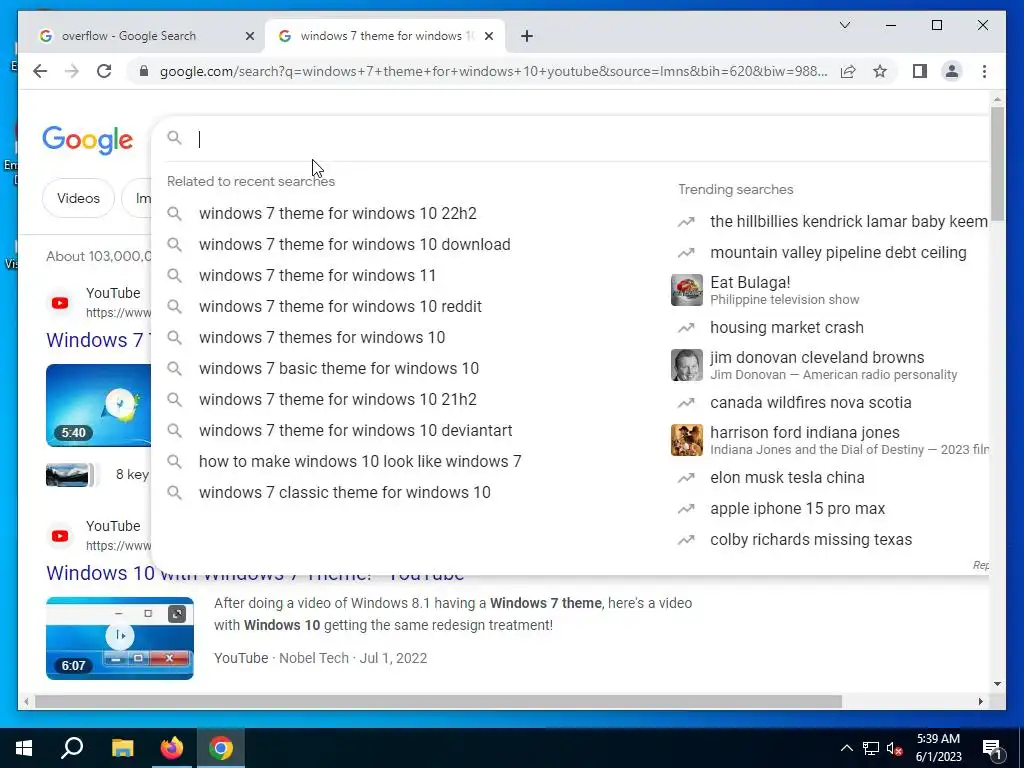
Task: Select the Videos filter chip
Action: [78, 198]
